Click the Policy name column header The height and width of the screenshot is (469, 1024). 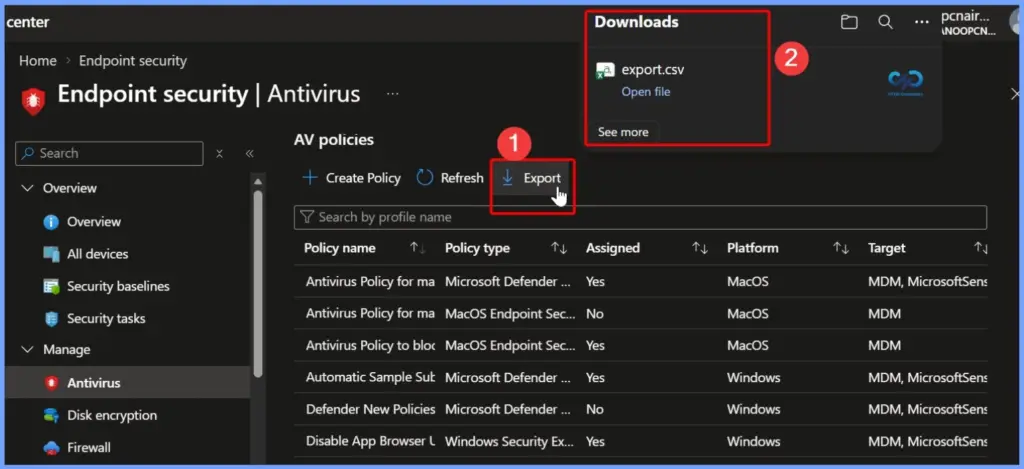[x=340, y=248]
